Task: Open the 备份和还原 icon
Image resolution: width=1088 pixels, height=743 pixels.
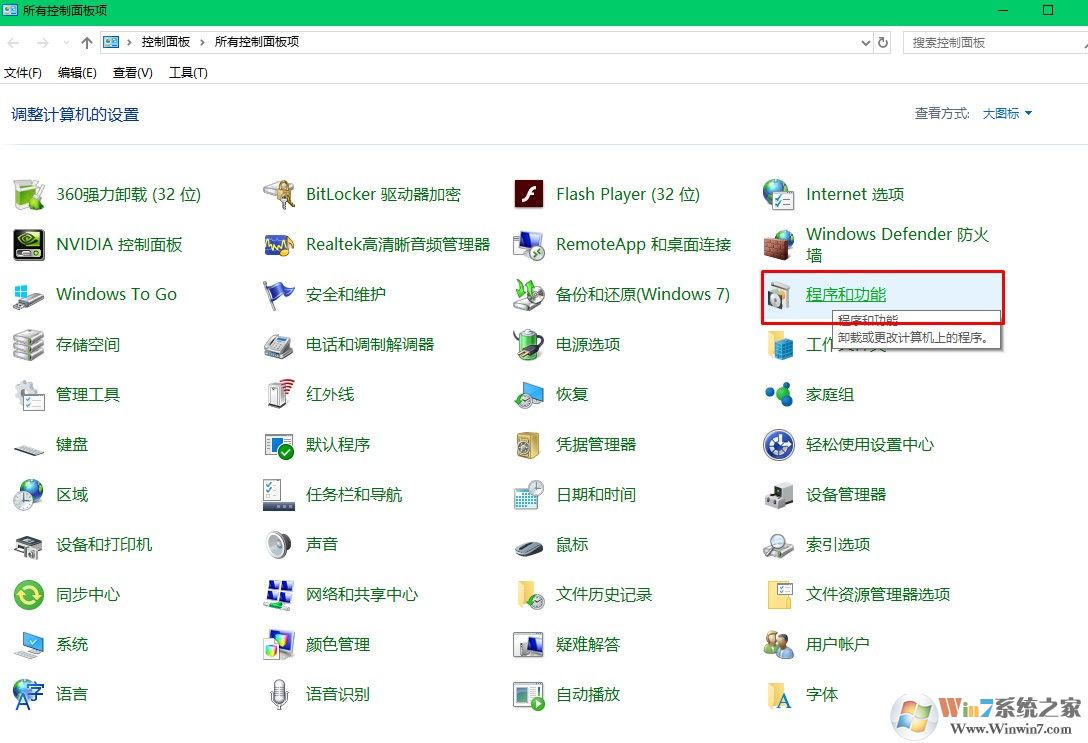Action: pyautogui.click(x=529, y=295)
